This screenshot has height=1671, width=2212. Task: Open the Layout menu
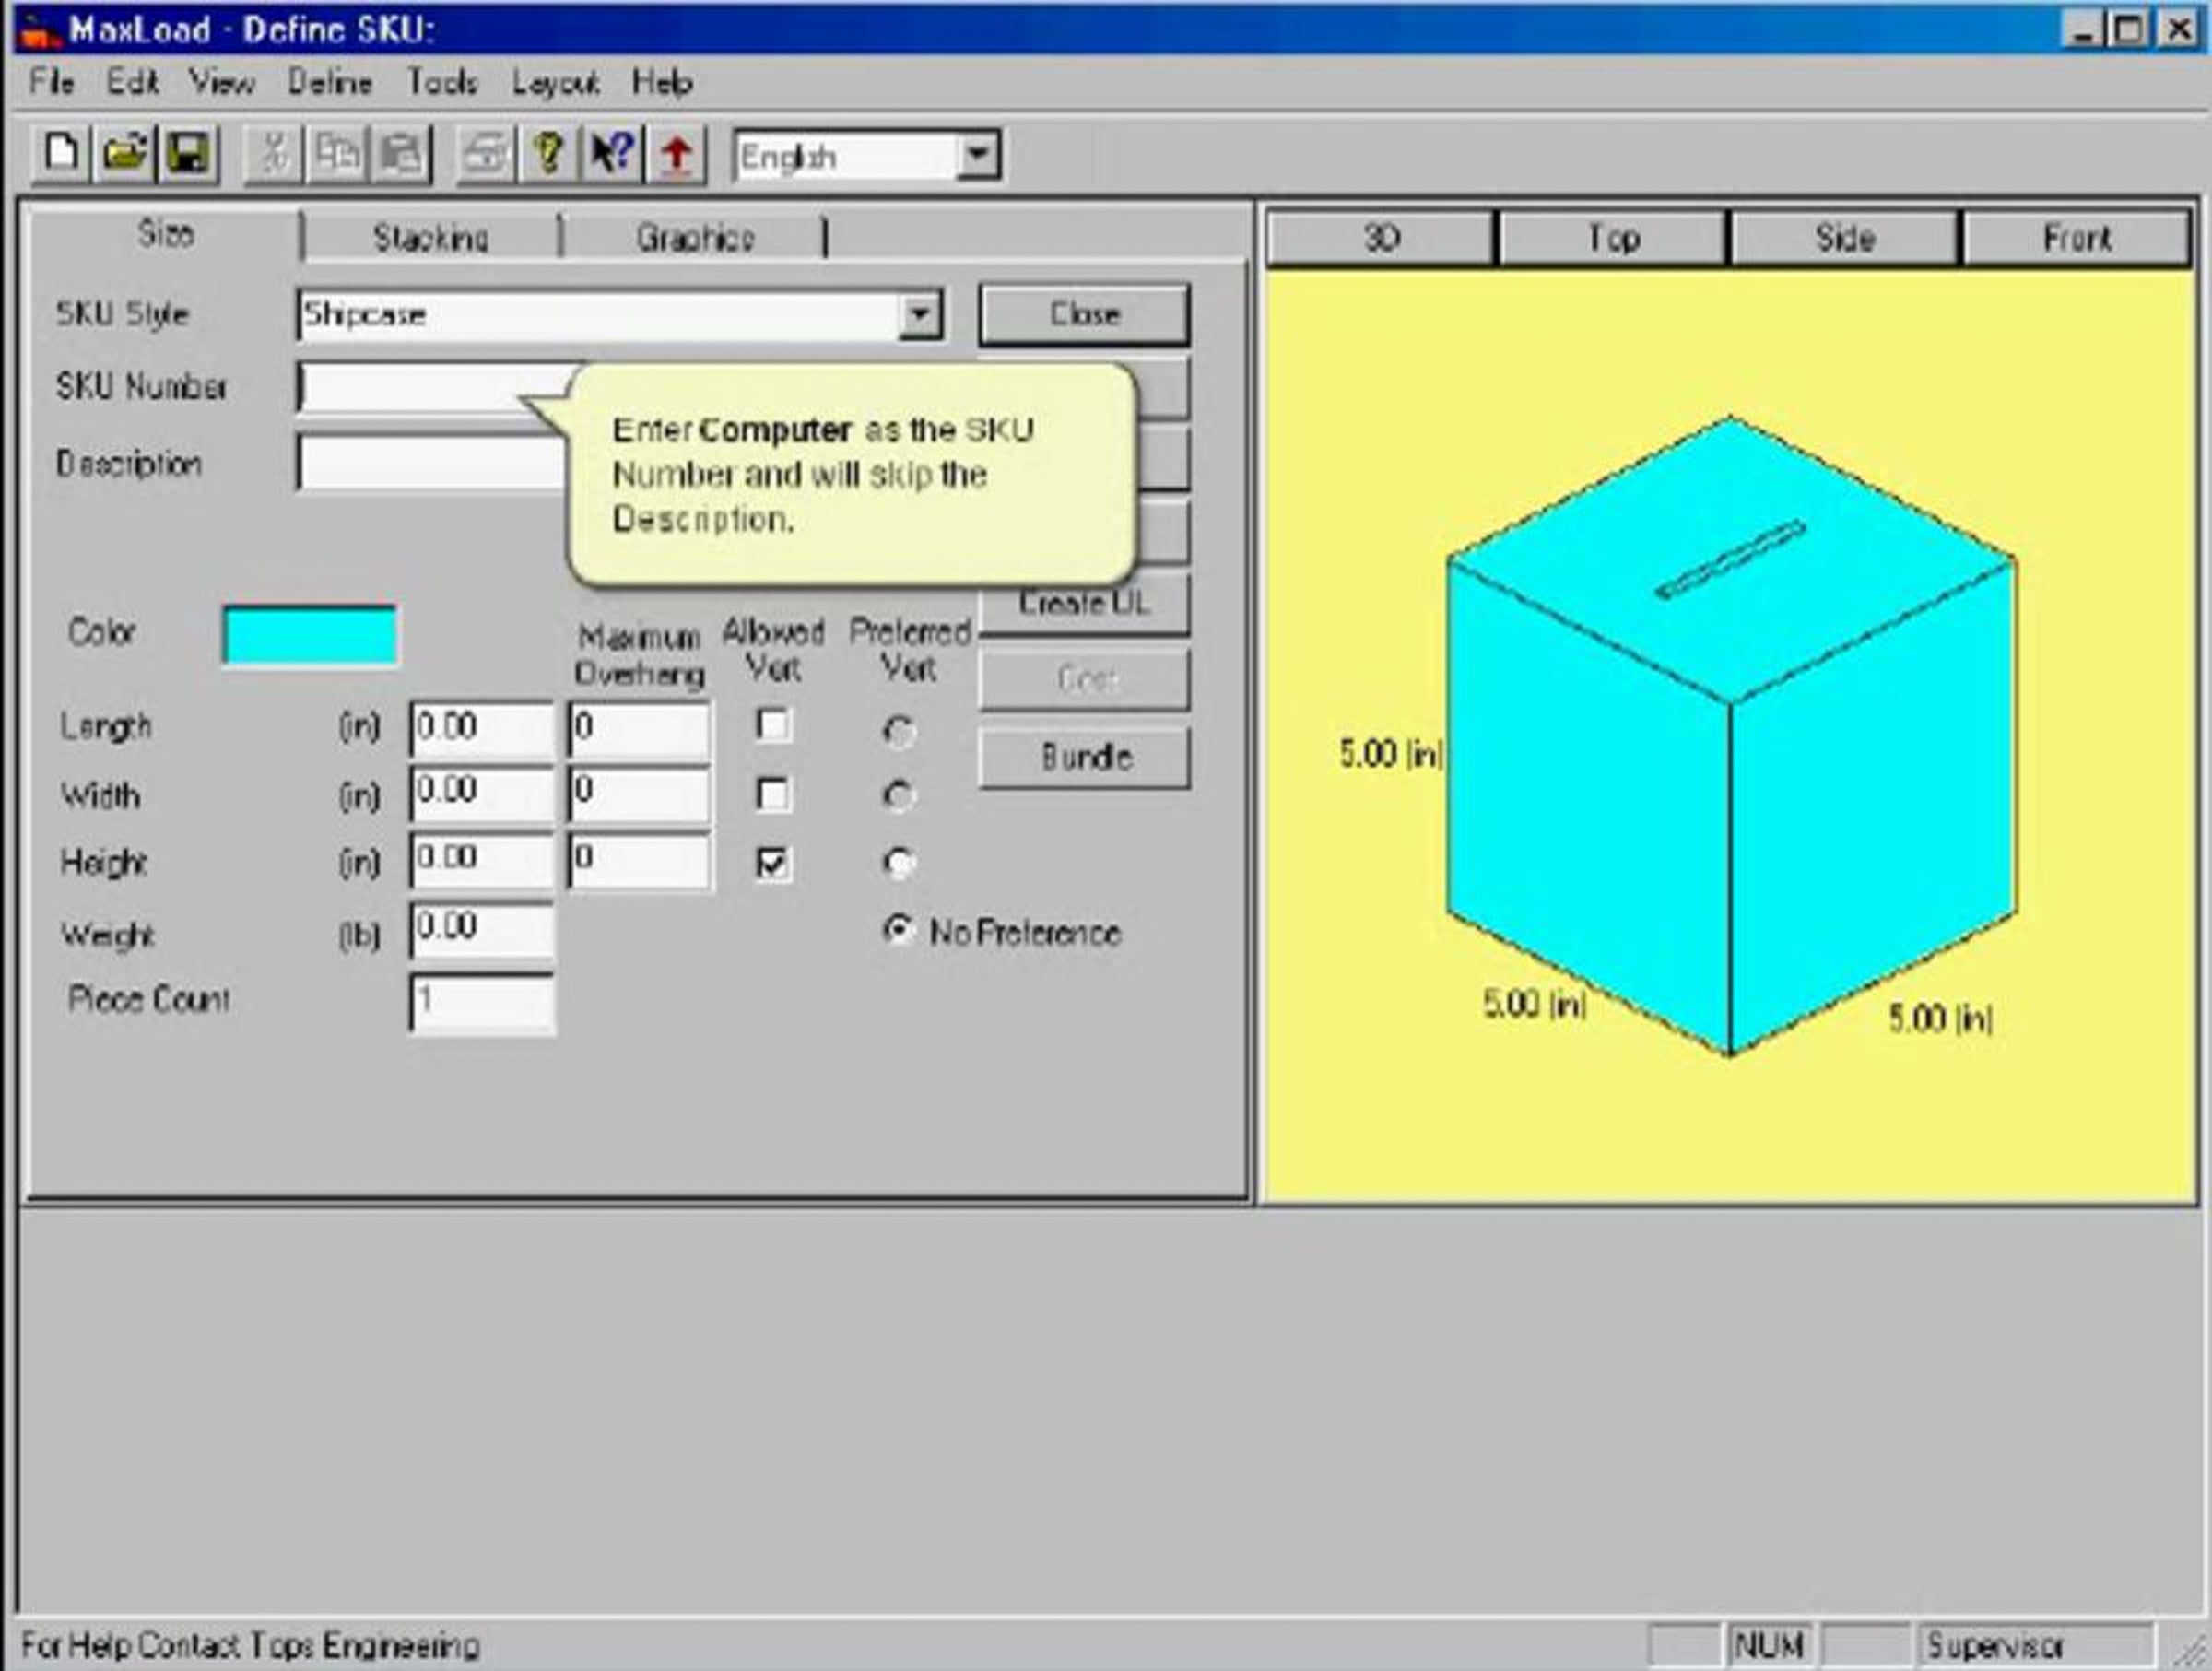(556, 82)
